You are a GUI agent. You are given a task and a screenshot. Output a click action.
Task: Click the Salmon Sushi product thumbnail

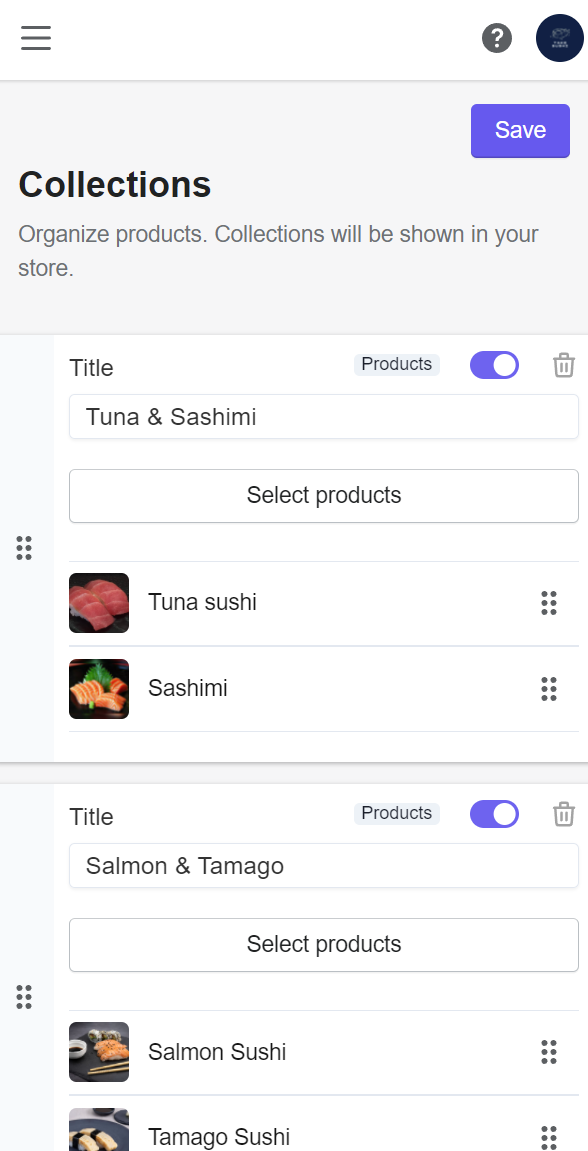99,1052
